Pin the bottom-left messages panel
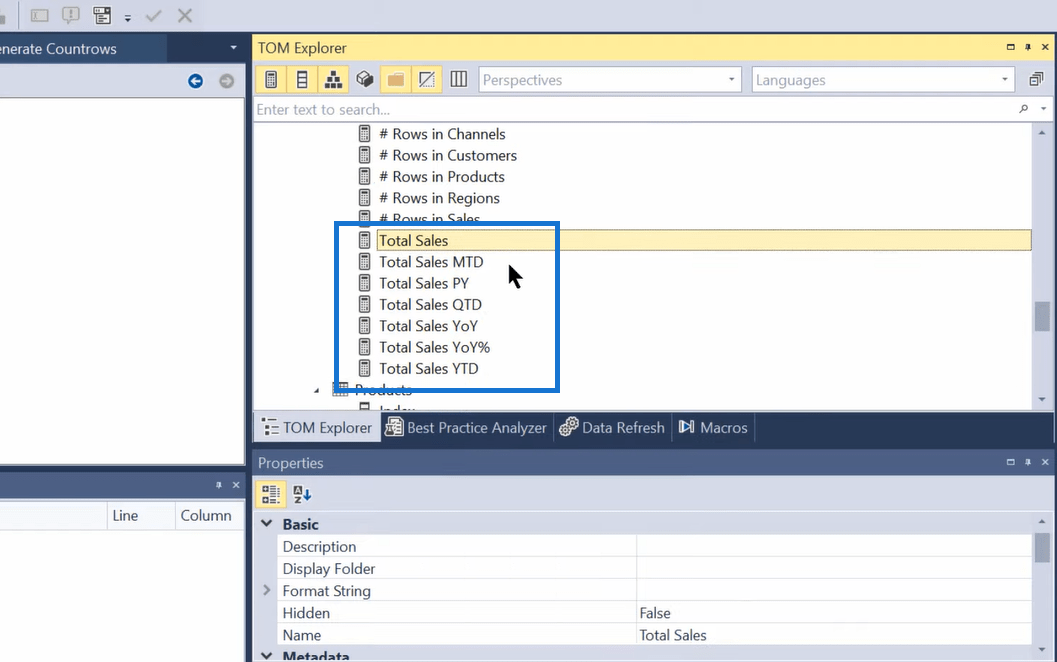This screenshot has width=1057, height=662. pyautogui.click(x=218, y=485)
